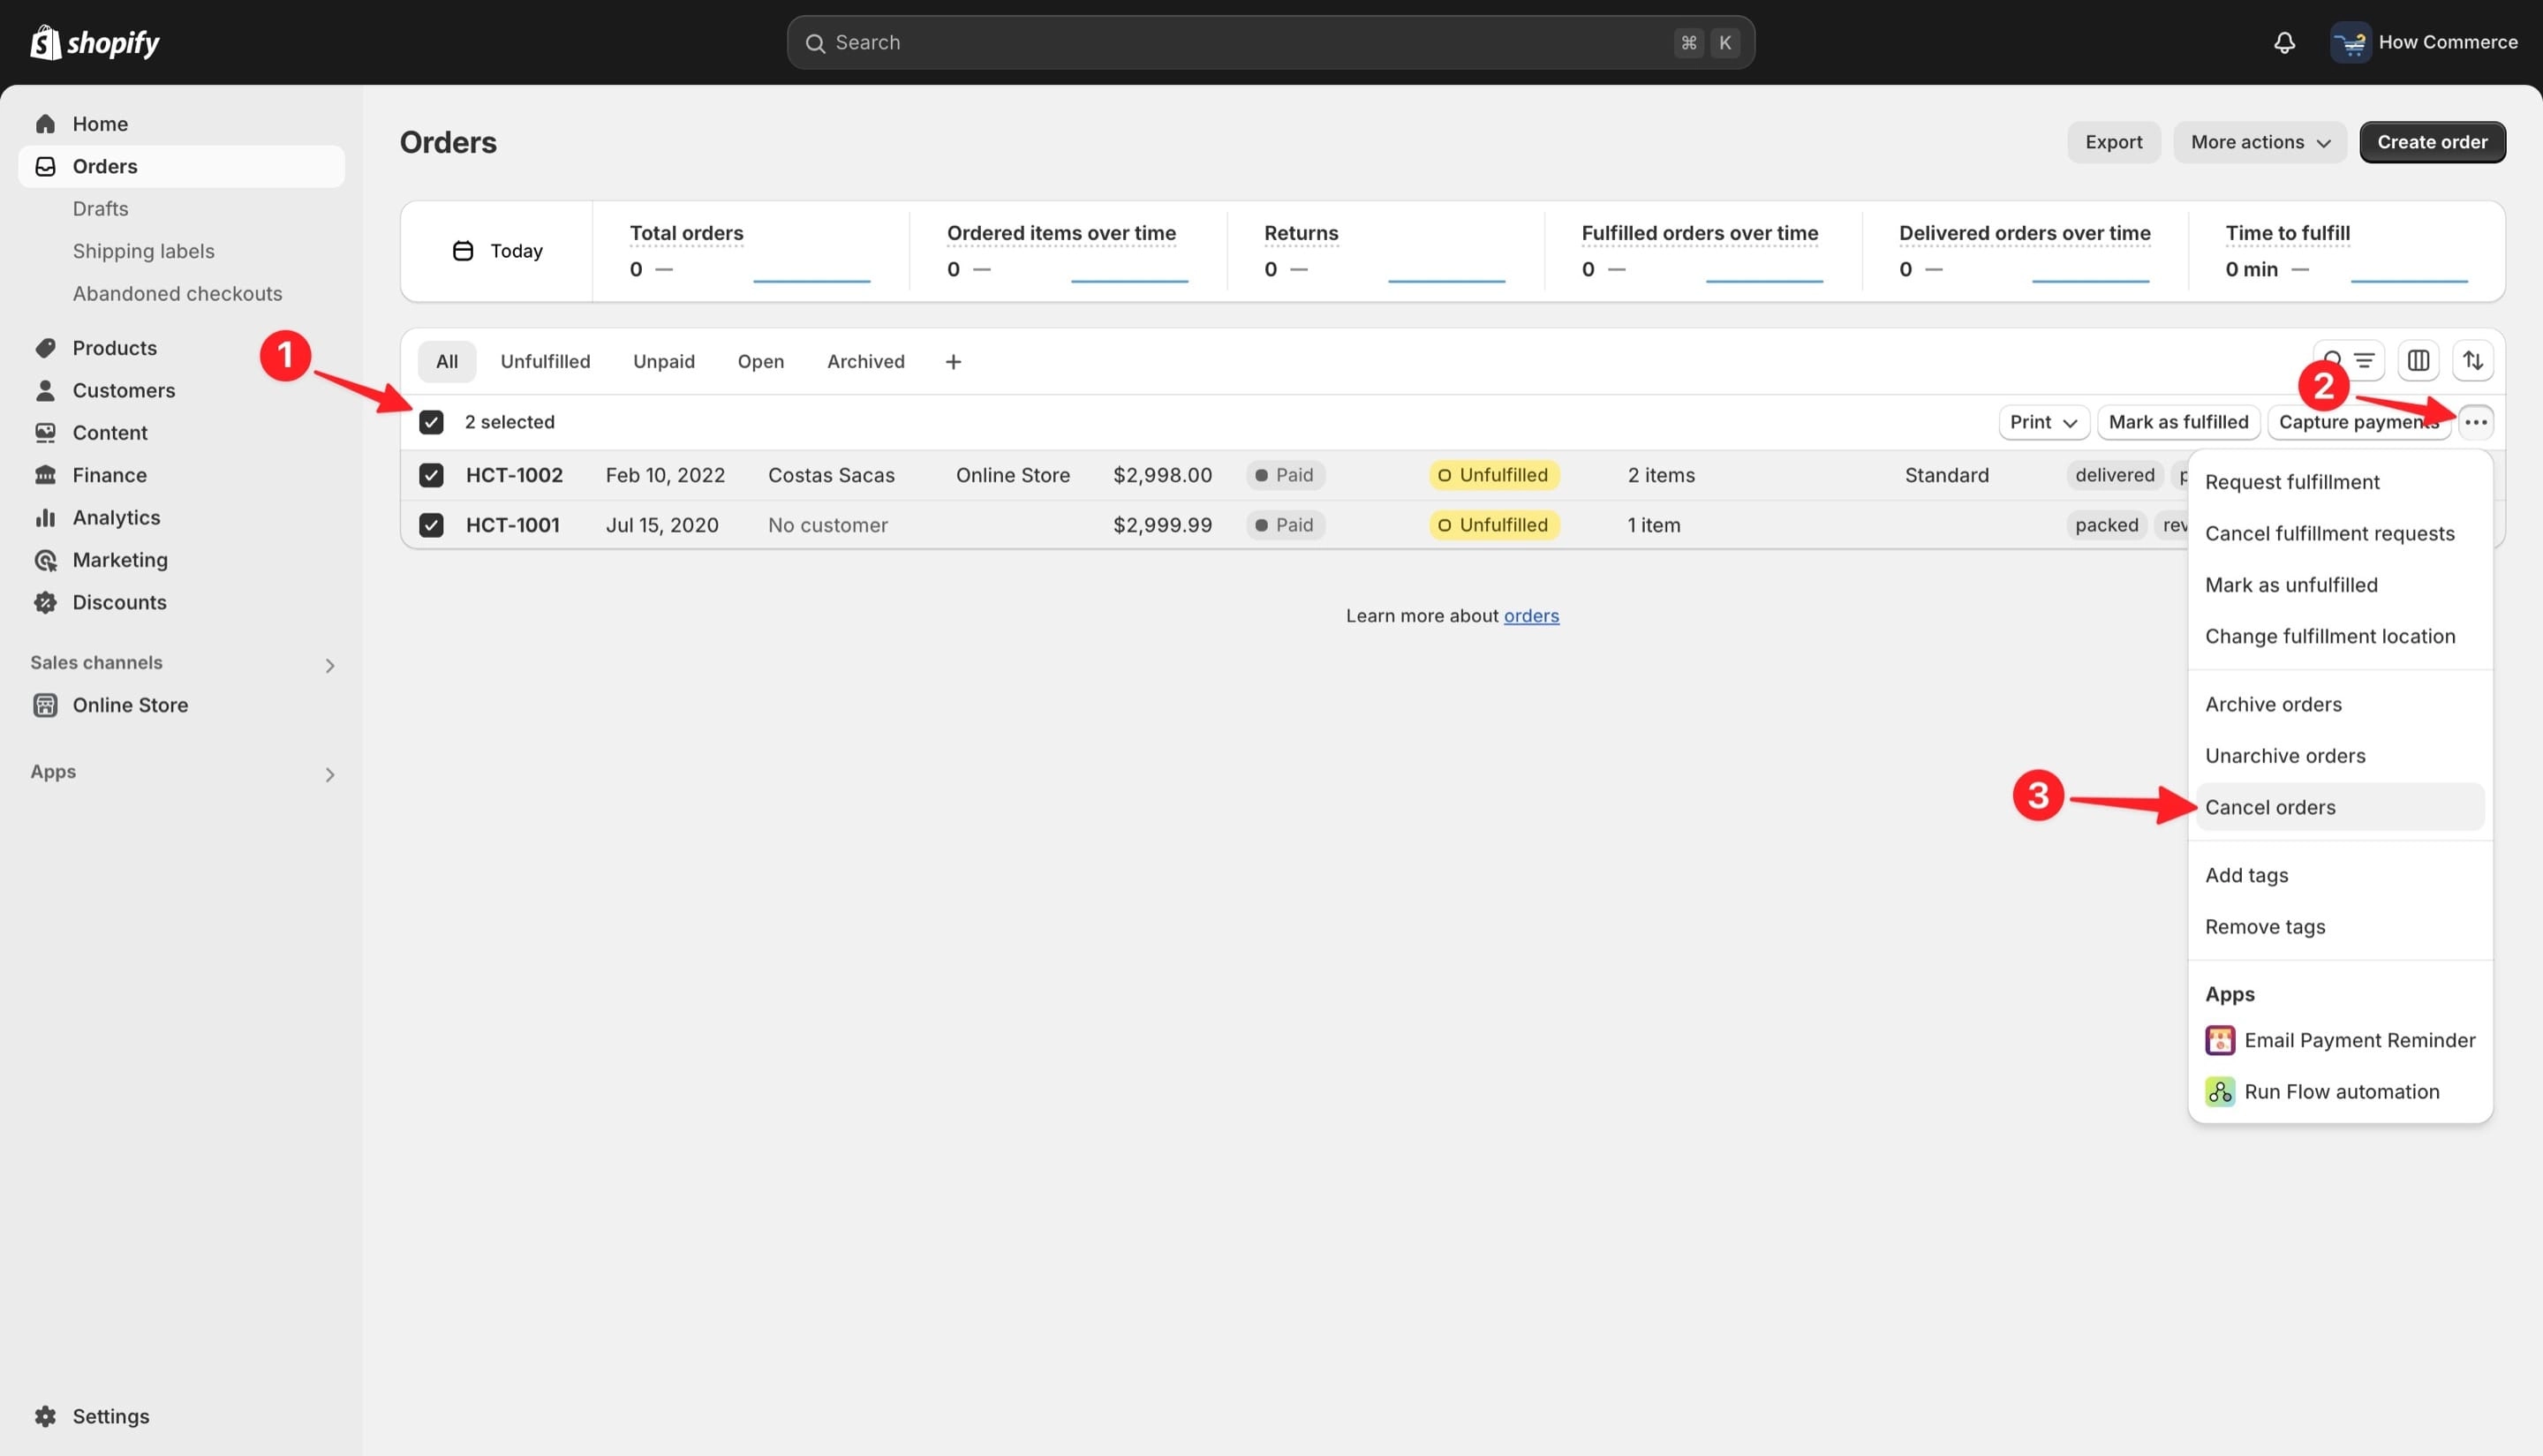
Task: Click the Costas Sacas customer cell
Action: pos(831,475)
